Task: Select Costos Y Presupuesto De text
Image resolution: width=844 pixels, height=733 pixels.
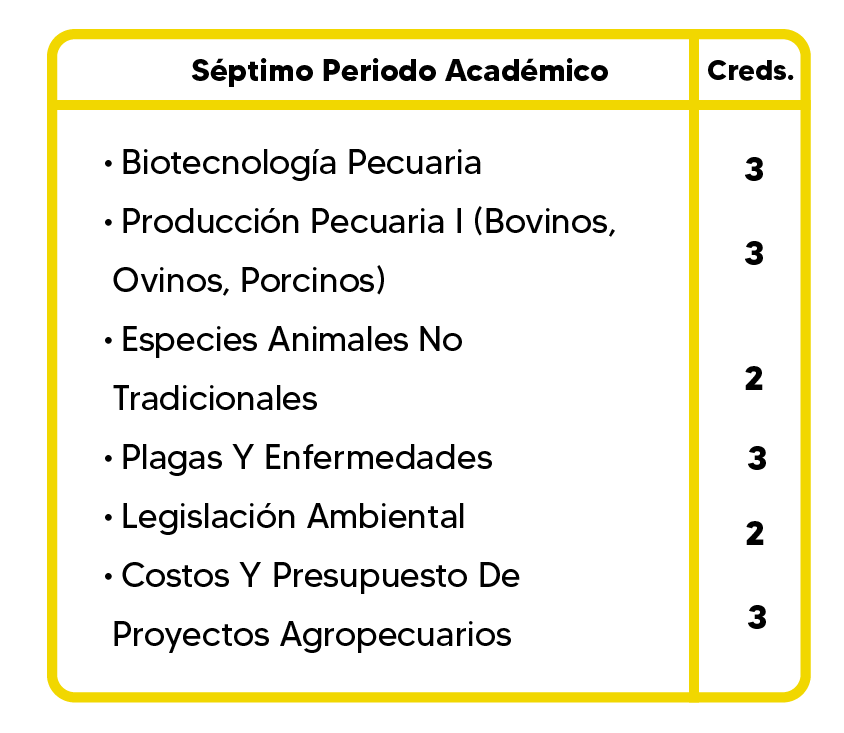Action: coord(320,576)
